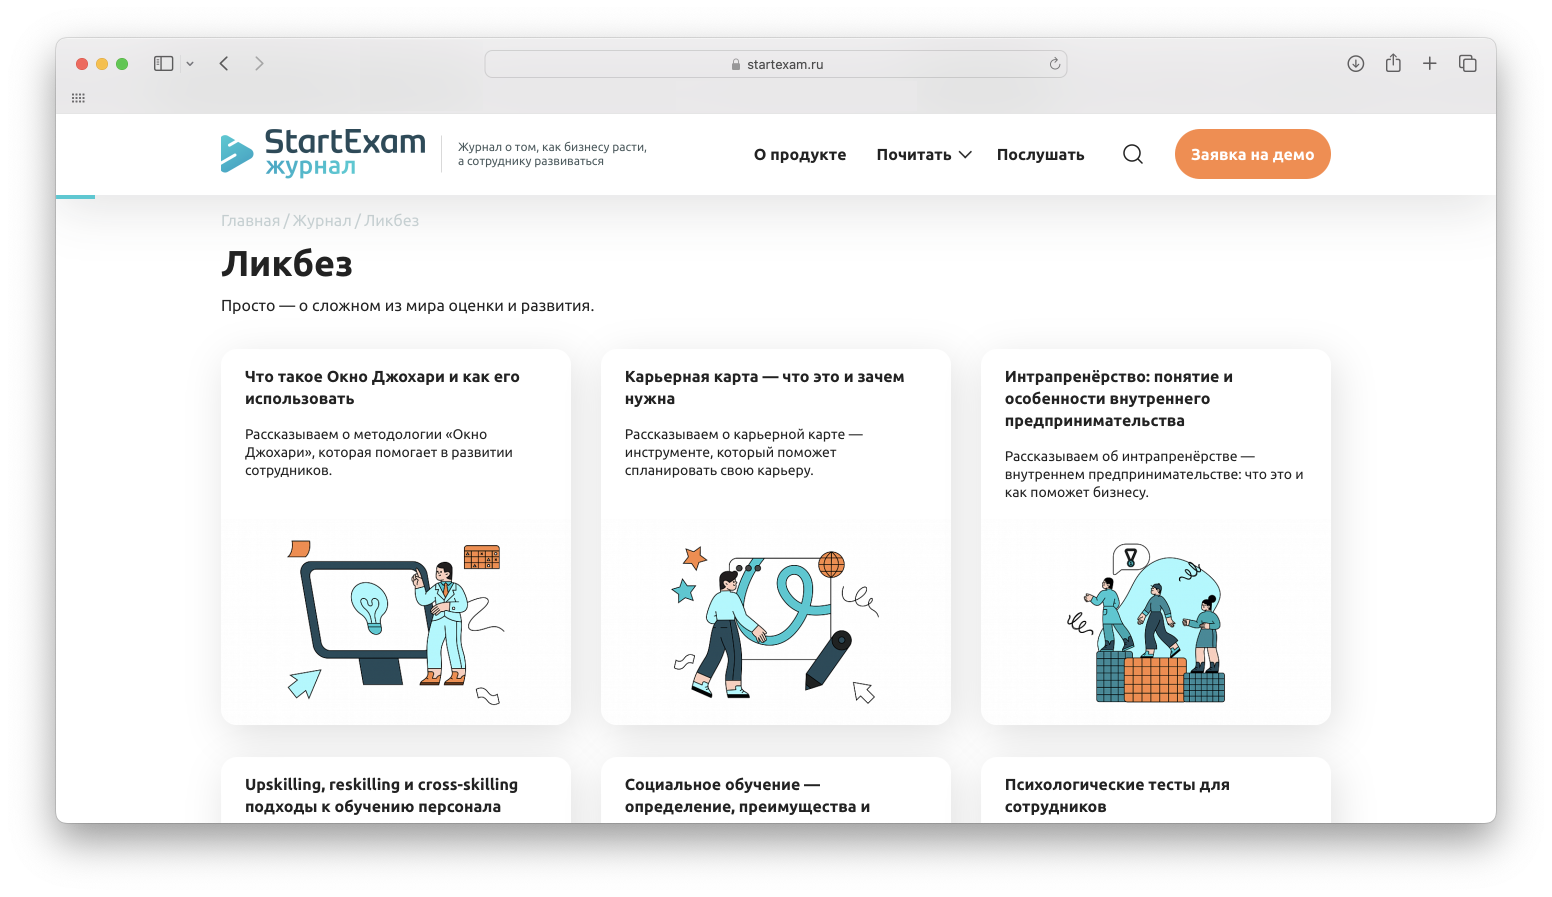Click the 'Рассказываем о карьерной карте' description
The height and width of the screenshot is (897, 1552).
[x=743, y=452]
